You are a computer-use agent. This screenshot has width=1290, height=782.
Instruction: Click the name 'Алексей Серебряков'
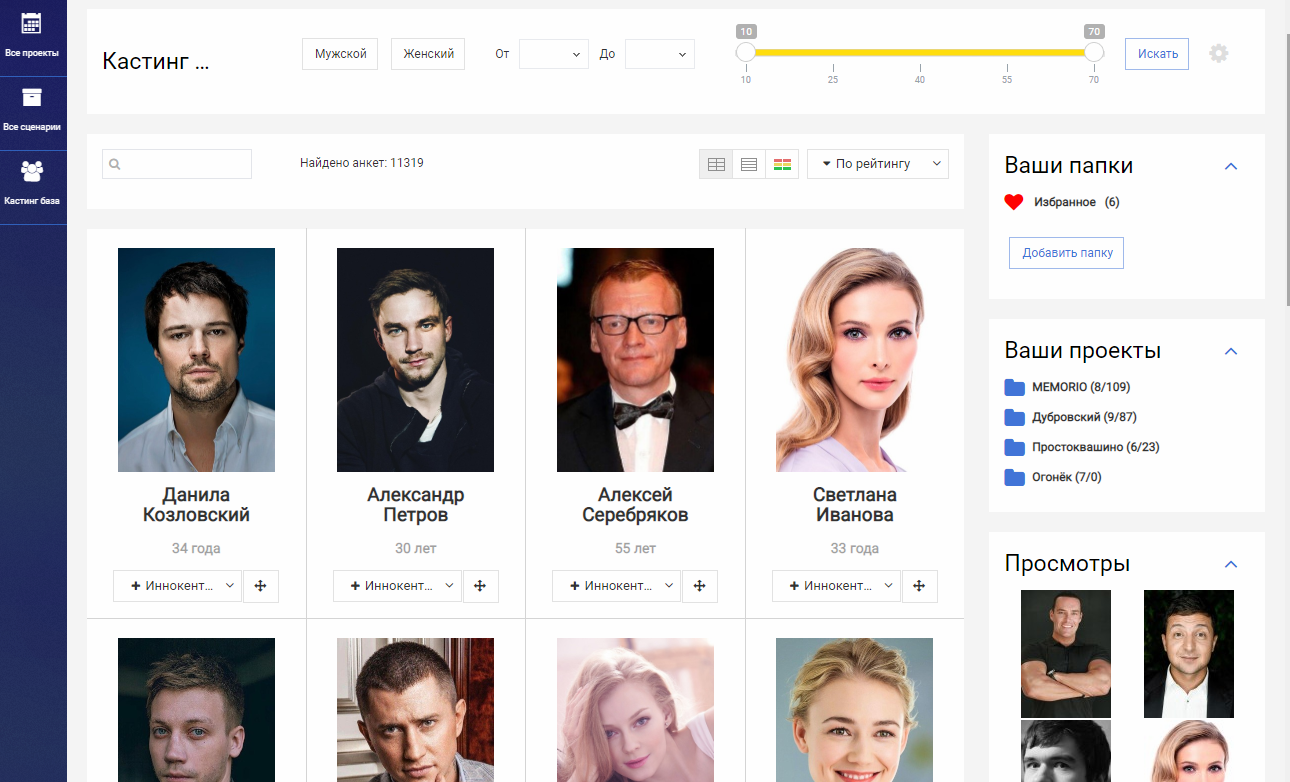(635, 505)
